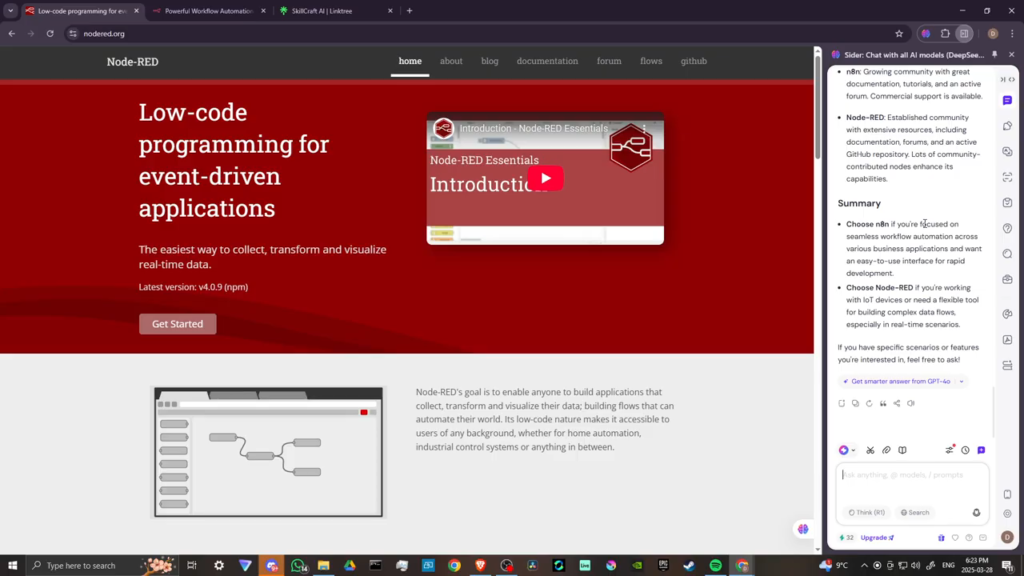
Task: Toggle the web Search option
Action: point(915,513)
